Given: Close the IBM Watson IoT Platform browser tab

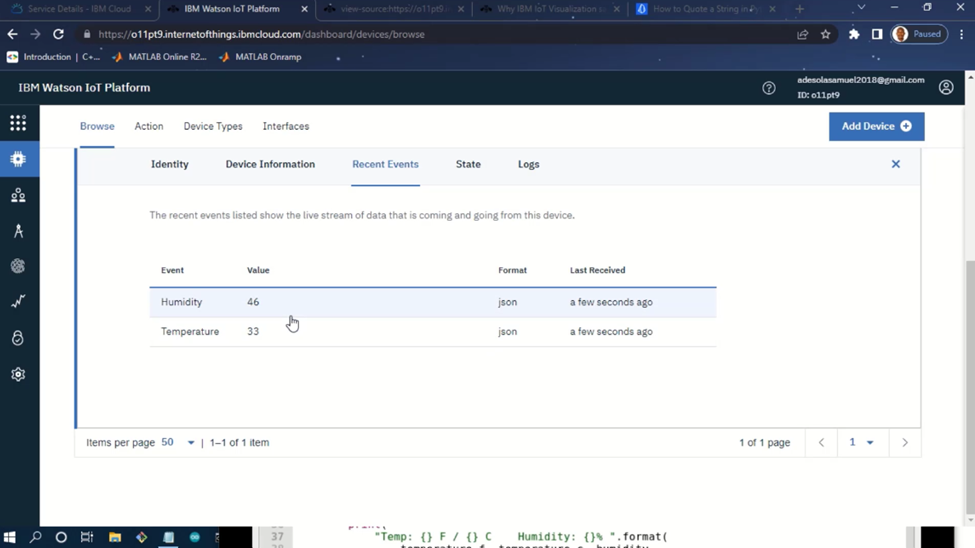Looking at the screenshot, I should click(304, 9).
